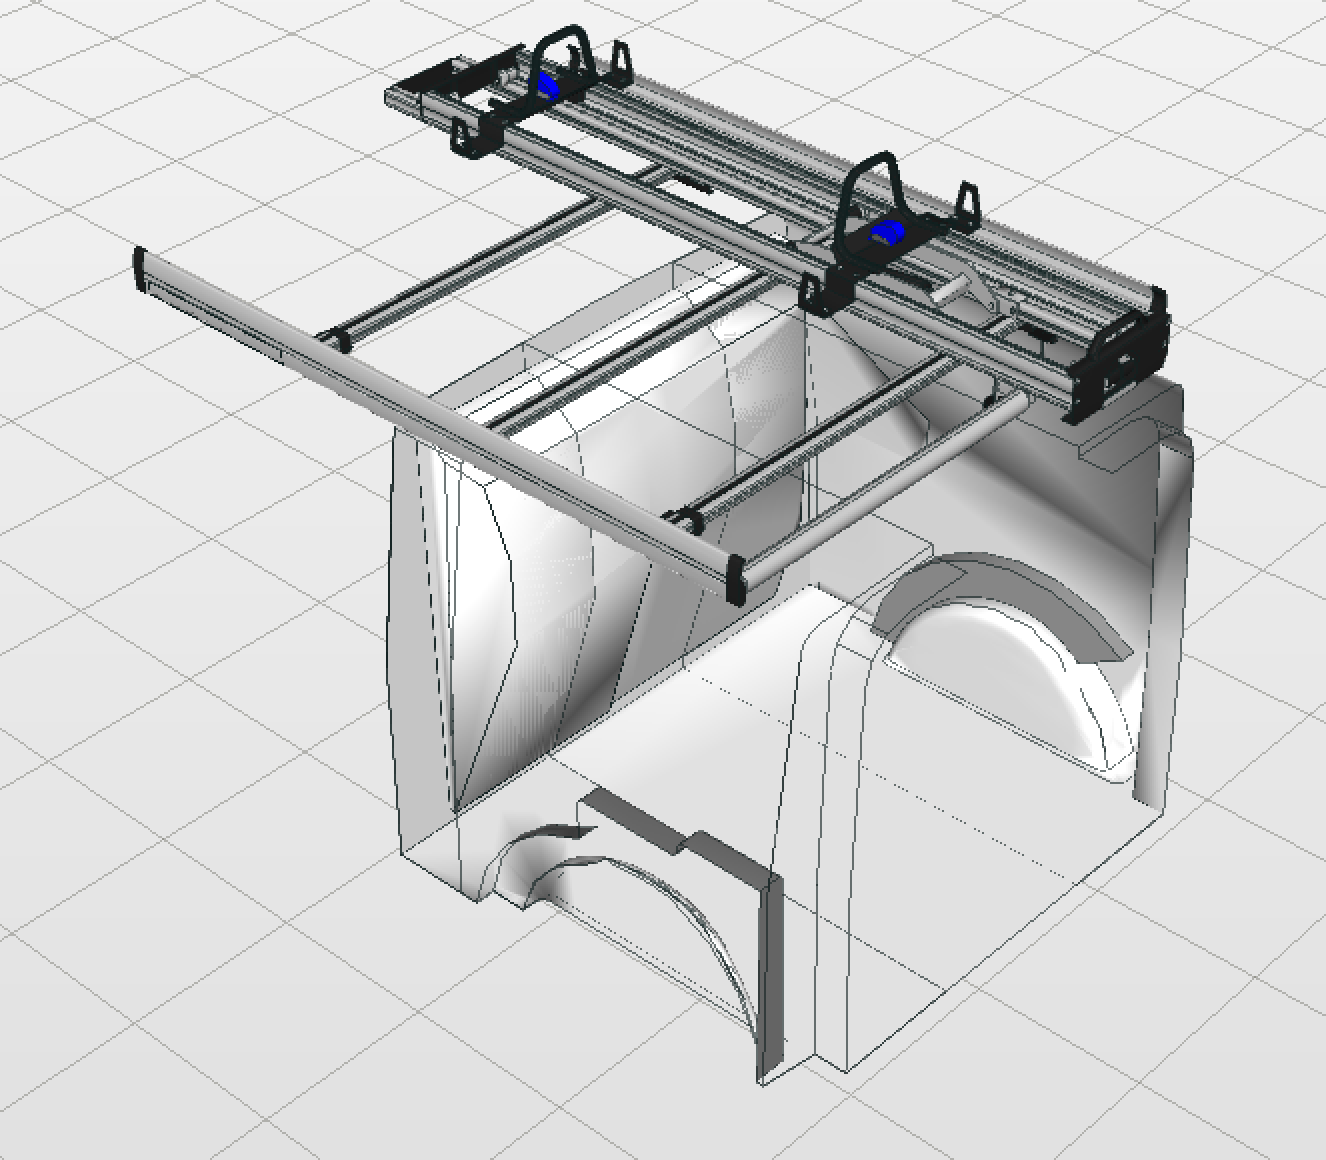This screenshot has width=1326, height=1160.
Task: Click the right black end cap of extended crossbar
Action: click(x=737, y=580)
